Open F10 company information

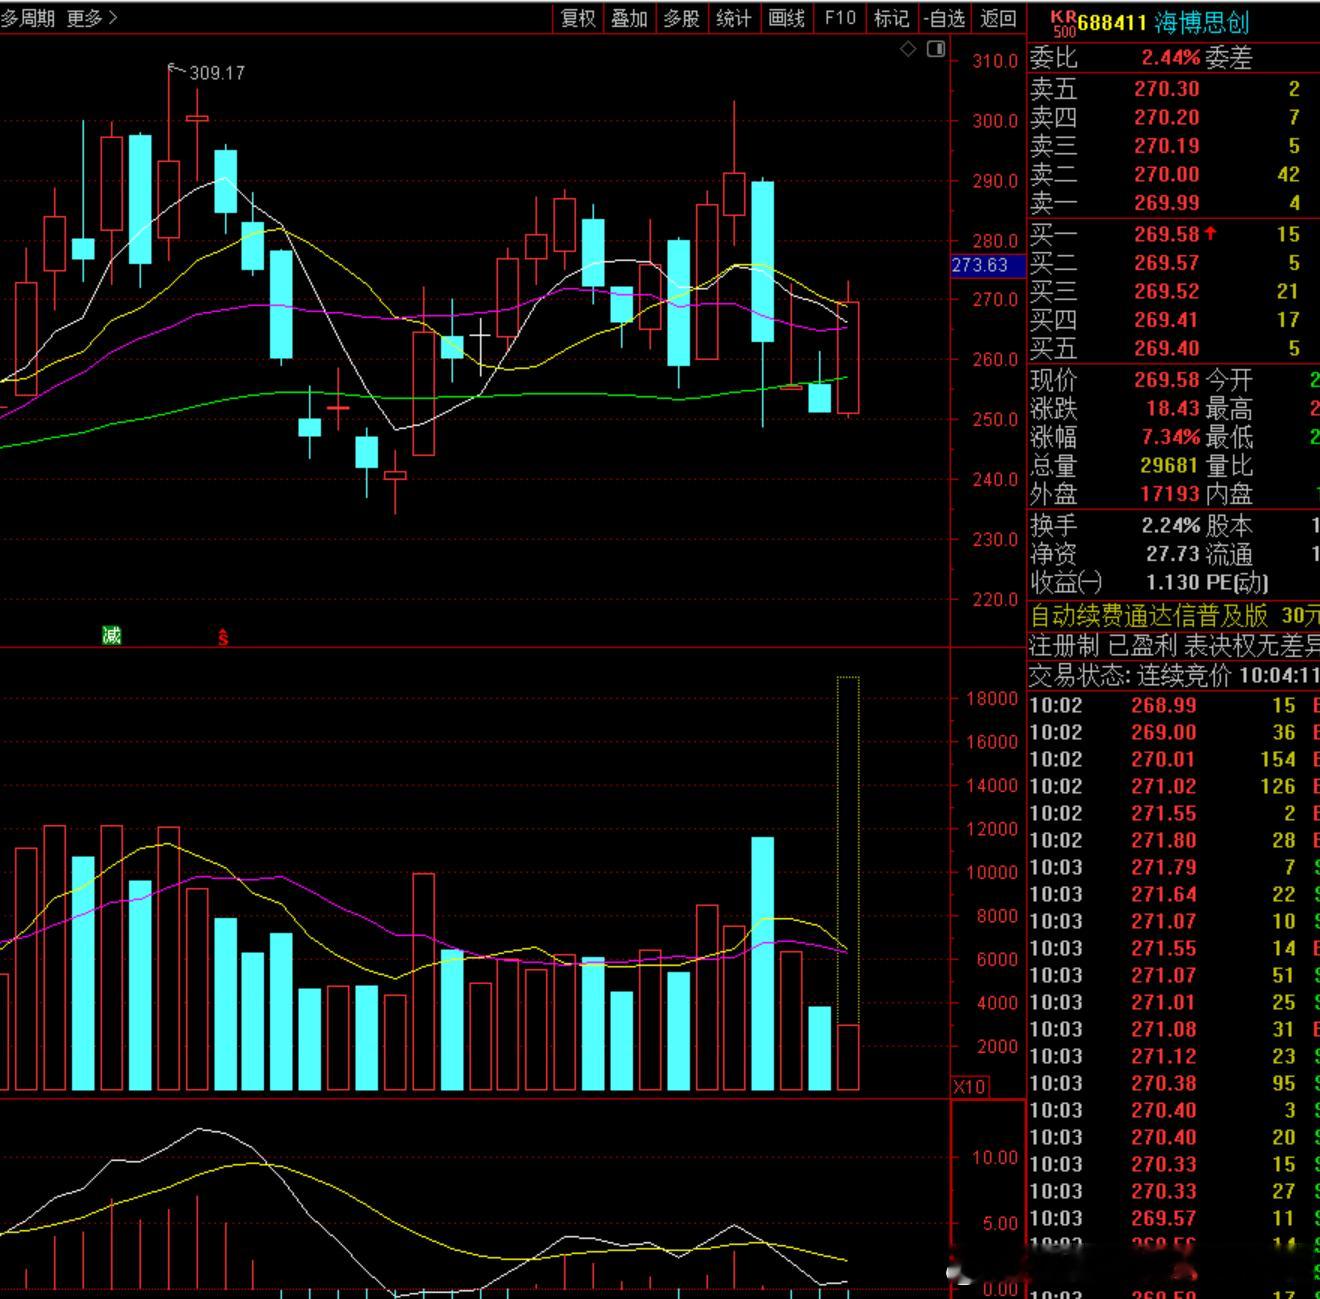coord(840,18)
